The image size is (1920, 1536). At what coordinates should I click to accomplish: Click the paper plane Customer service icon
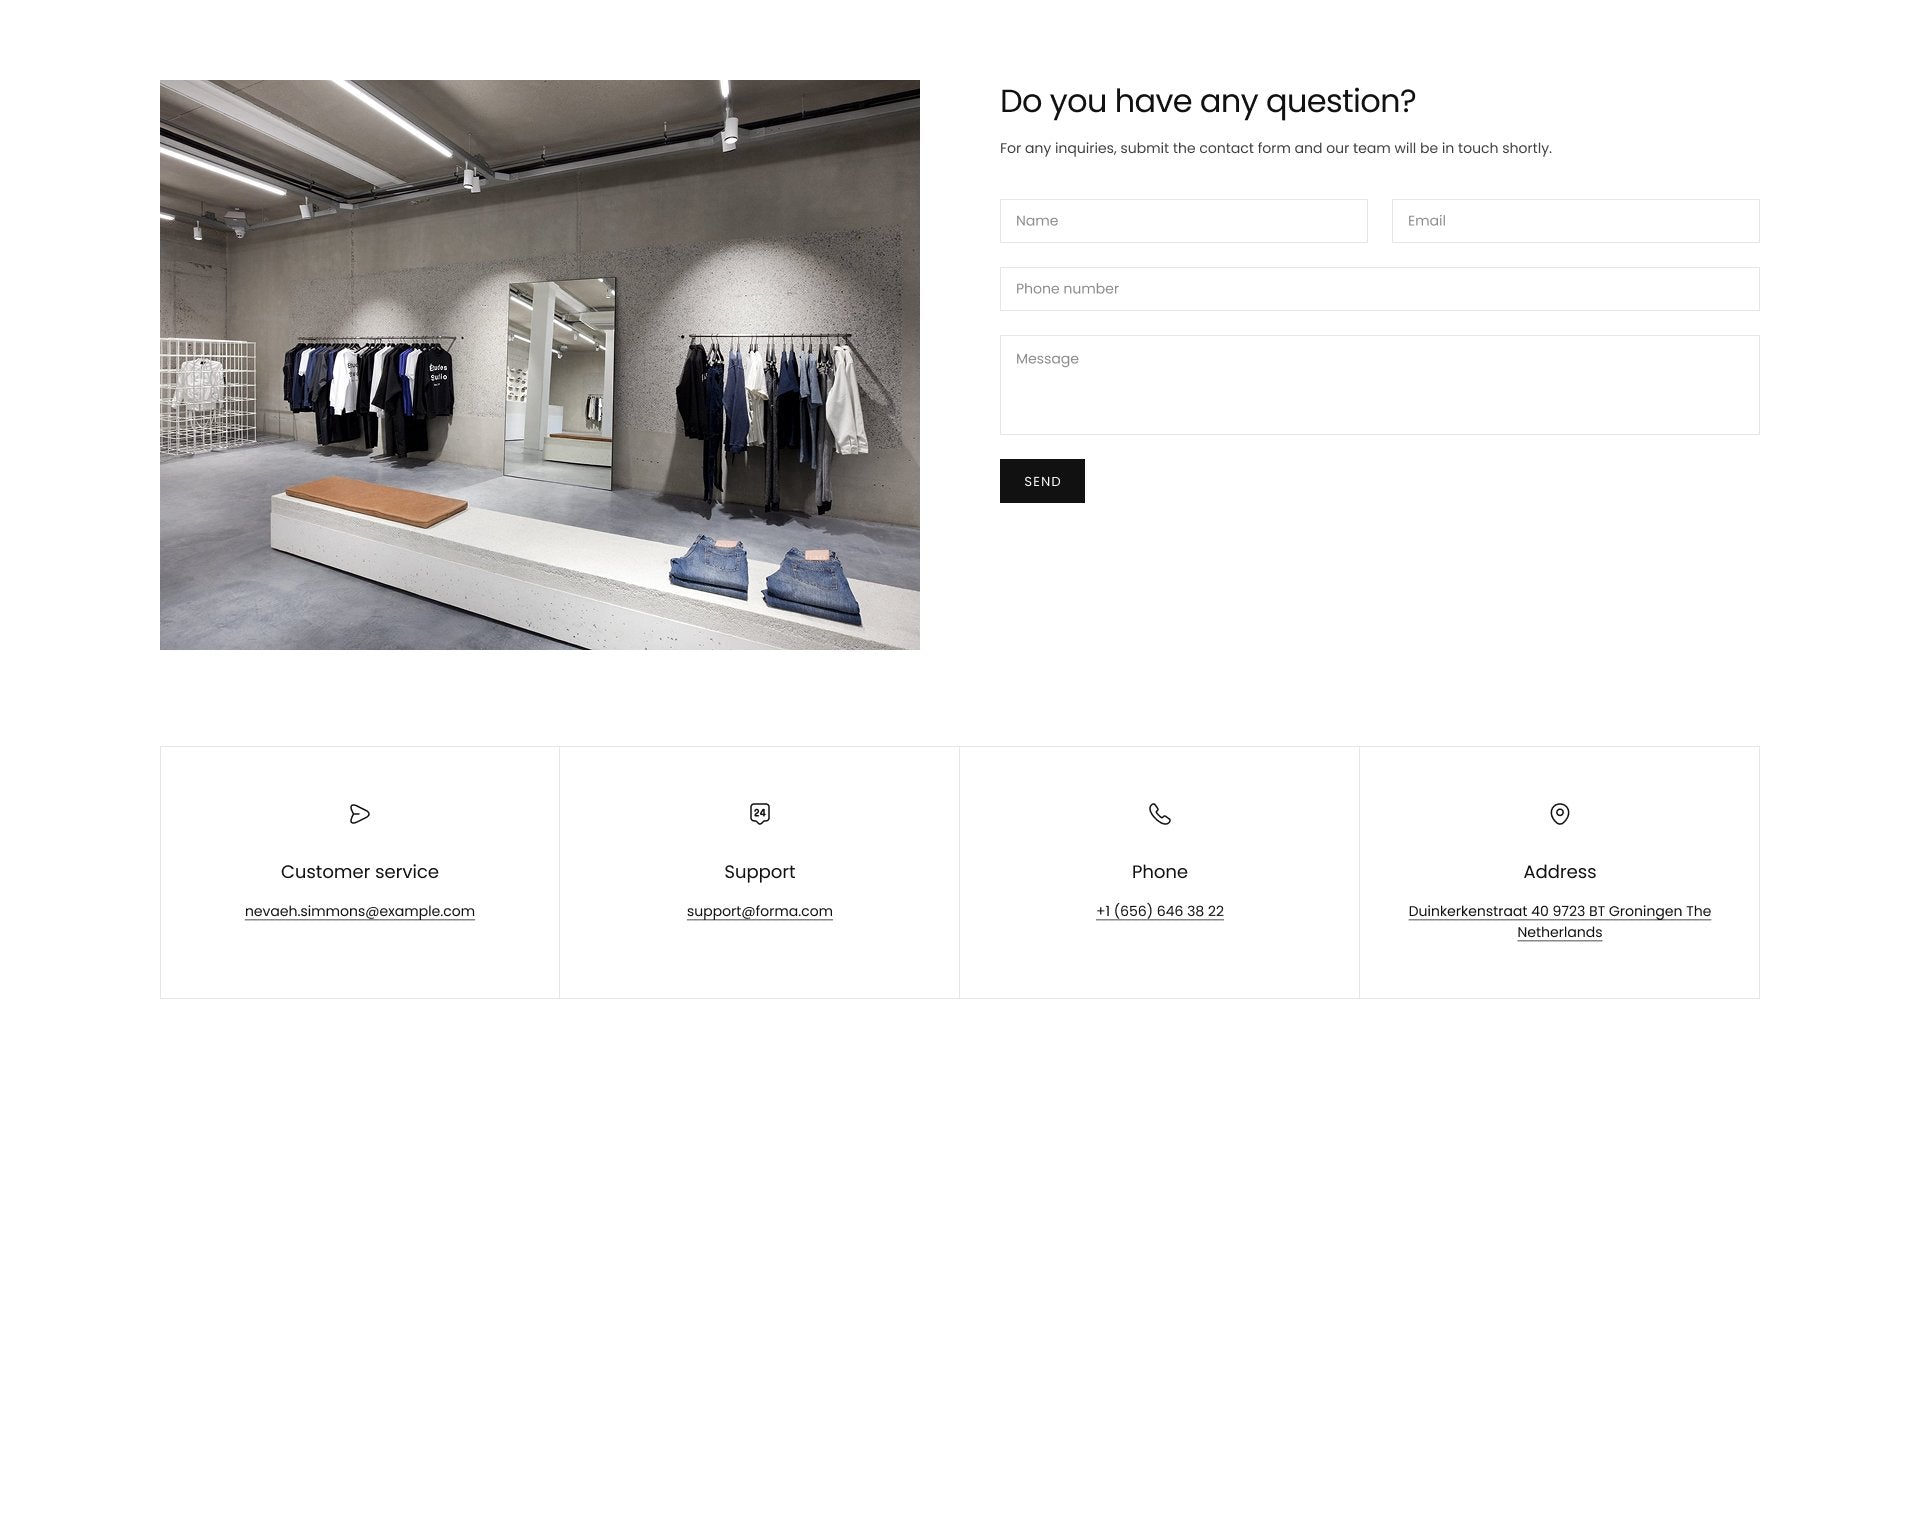pyautogui.click(x=360, y=814)
